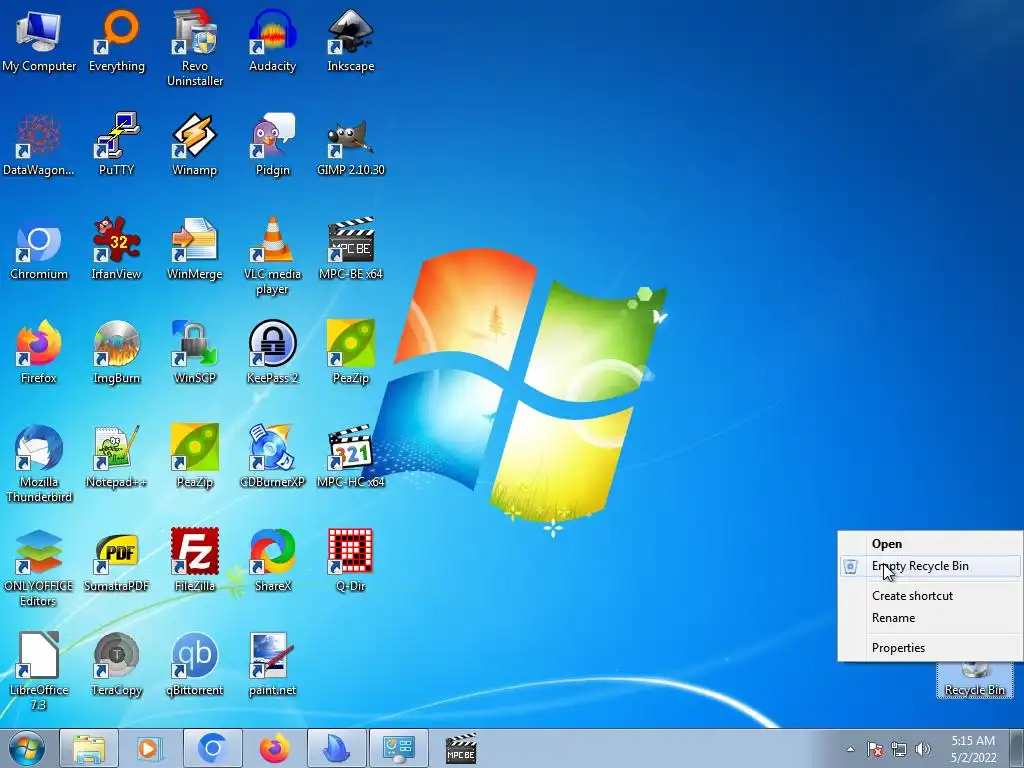Click the blue shark fin taskbar button
1024x768 pixels.
[337, 748]
